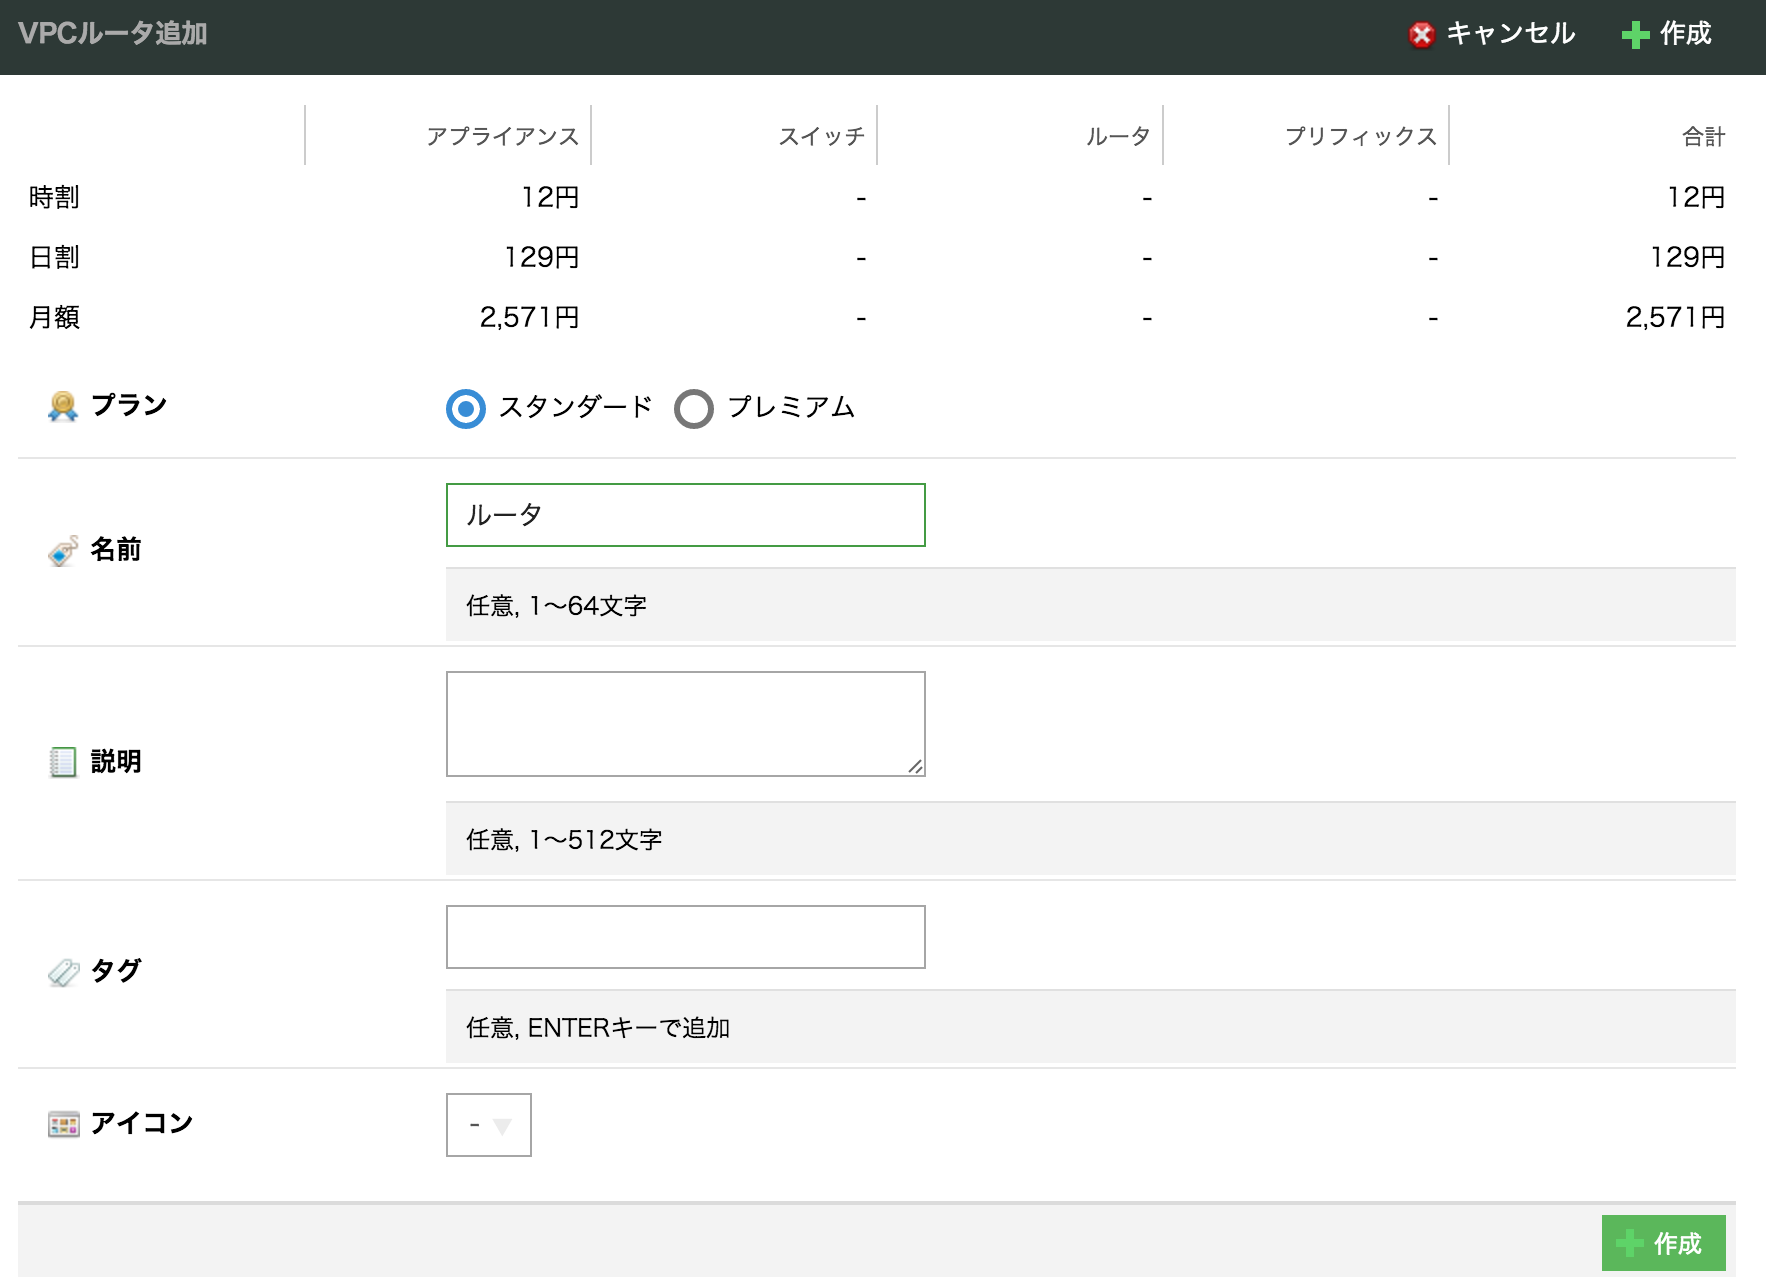Click the plan medal ribbon icon
This screenshot has width=1766, height=1277.
[x=63, y=406]
